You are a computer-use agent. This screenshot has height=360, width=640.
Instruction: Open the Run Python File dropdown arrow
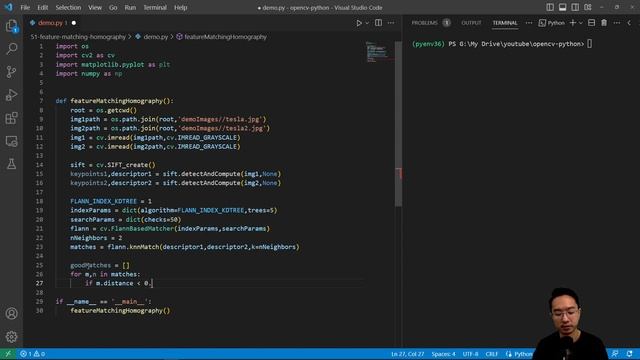click(367, 23)
